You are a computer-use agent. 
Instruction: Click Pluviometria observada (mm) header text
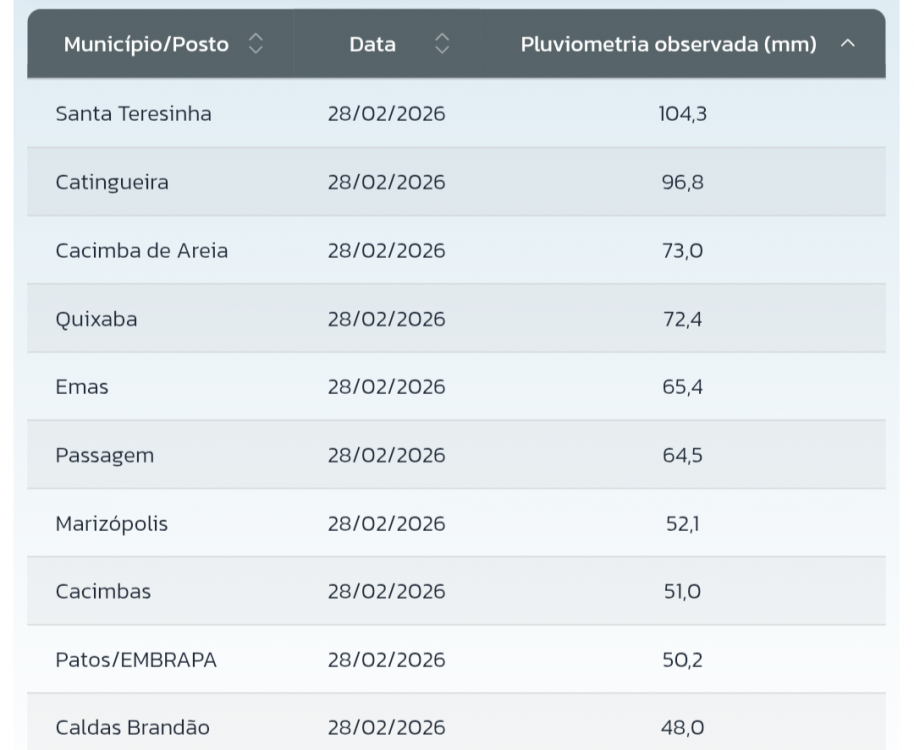(668, 44)
